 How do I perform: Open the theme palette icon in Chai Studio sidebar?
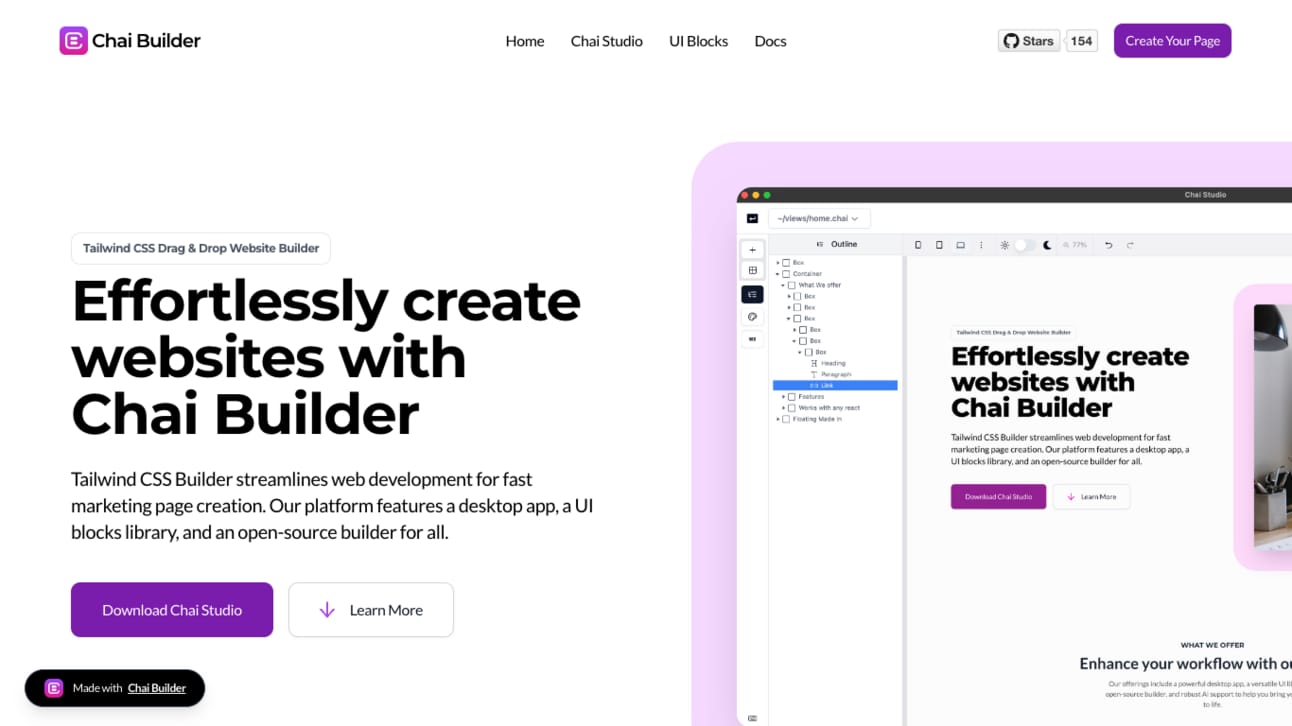click(753, 317)
